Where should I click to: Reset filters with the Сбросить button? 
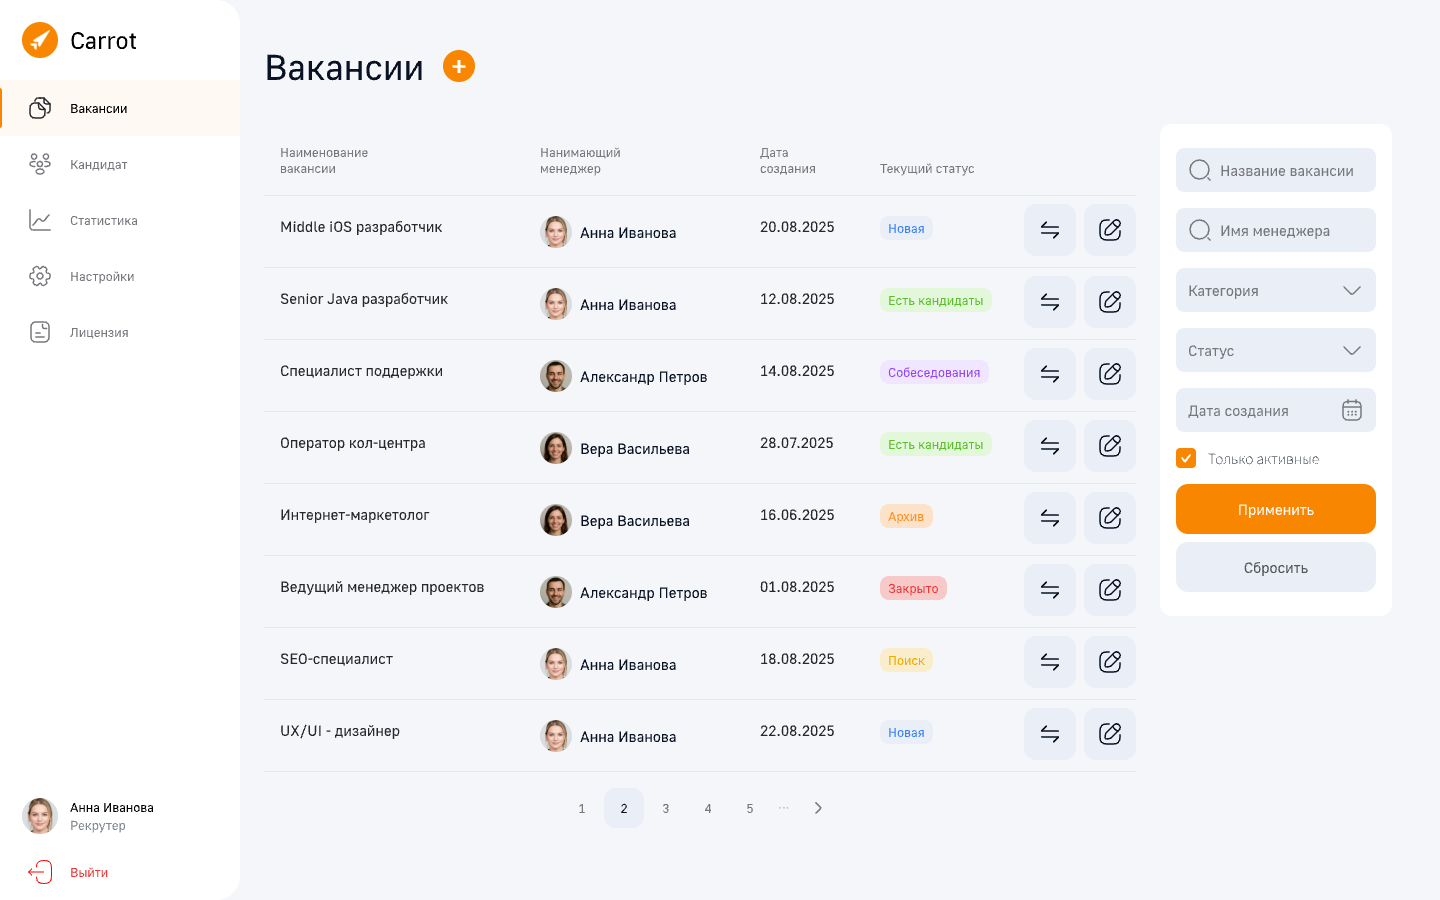click(x=1276, y=567)
